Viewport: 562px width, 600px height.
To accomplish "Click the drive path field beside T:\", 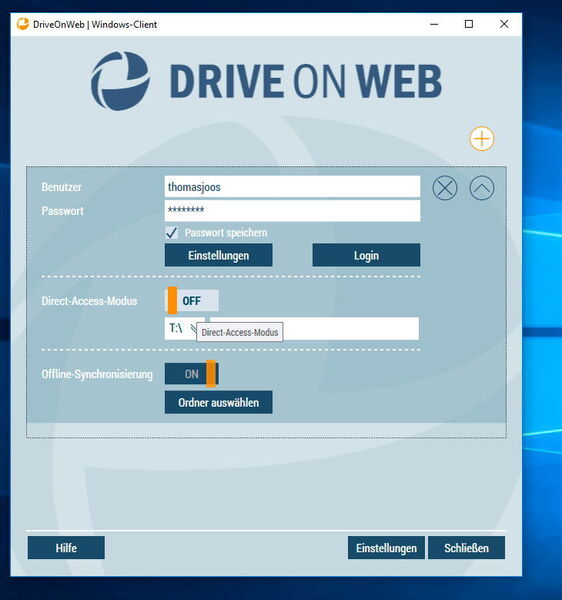I will pyautogui.click(x=314, y=328).
